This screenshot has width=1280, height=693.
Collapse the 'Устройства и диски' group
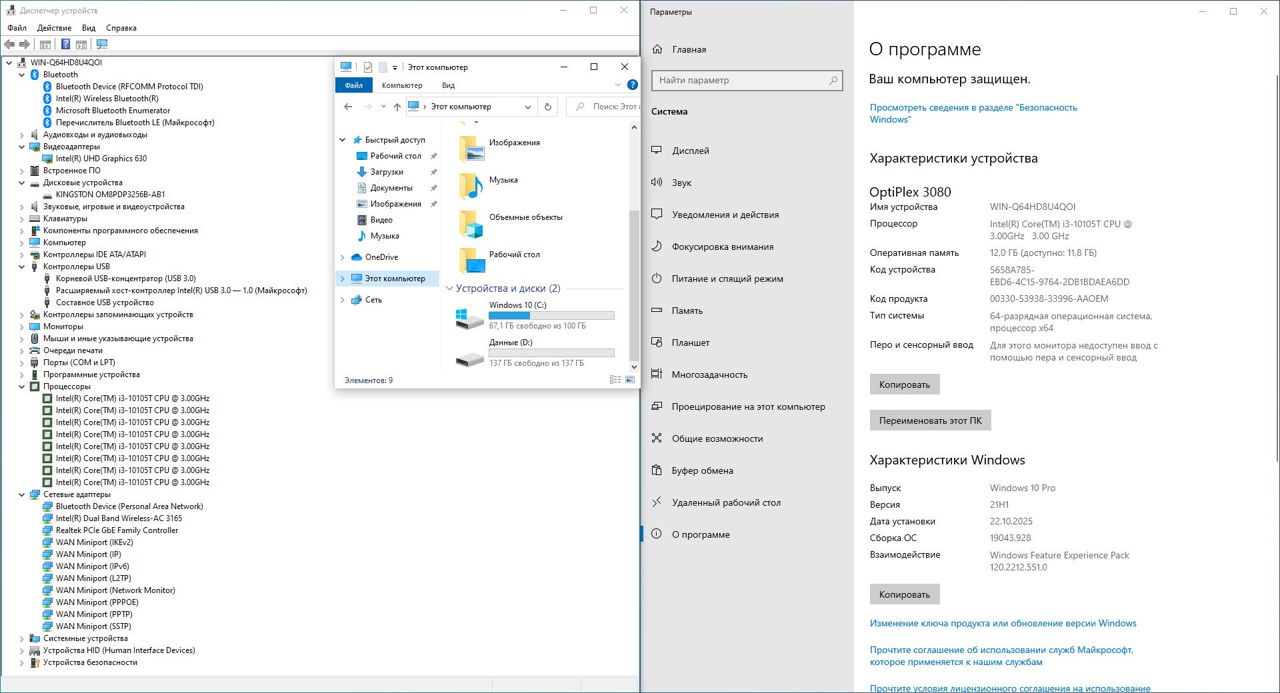point(448,288)
